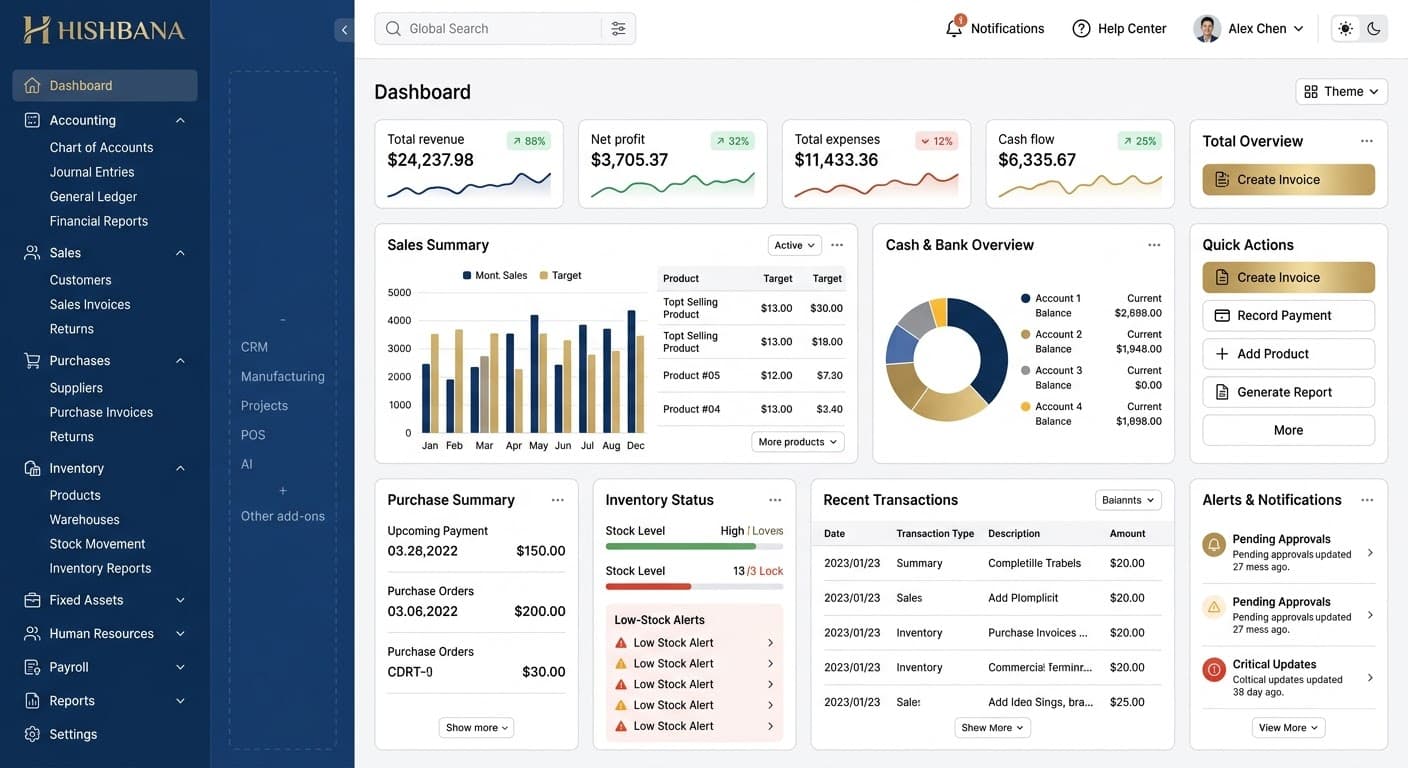1408x768 pixels.
Task: Click the Record Payment button
Action: [x=1288, y=316]
